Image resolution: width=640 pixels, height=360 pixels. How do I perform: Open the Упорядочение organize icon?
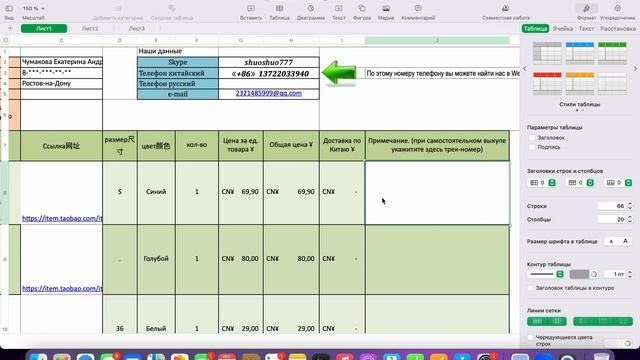[x=618, y=9]
